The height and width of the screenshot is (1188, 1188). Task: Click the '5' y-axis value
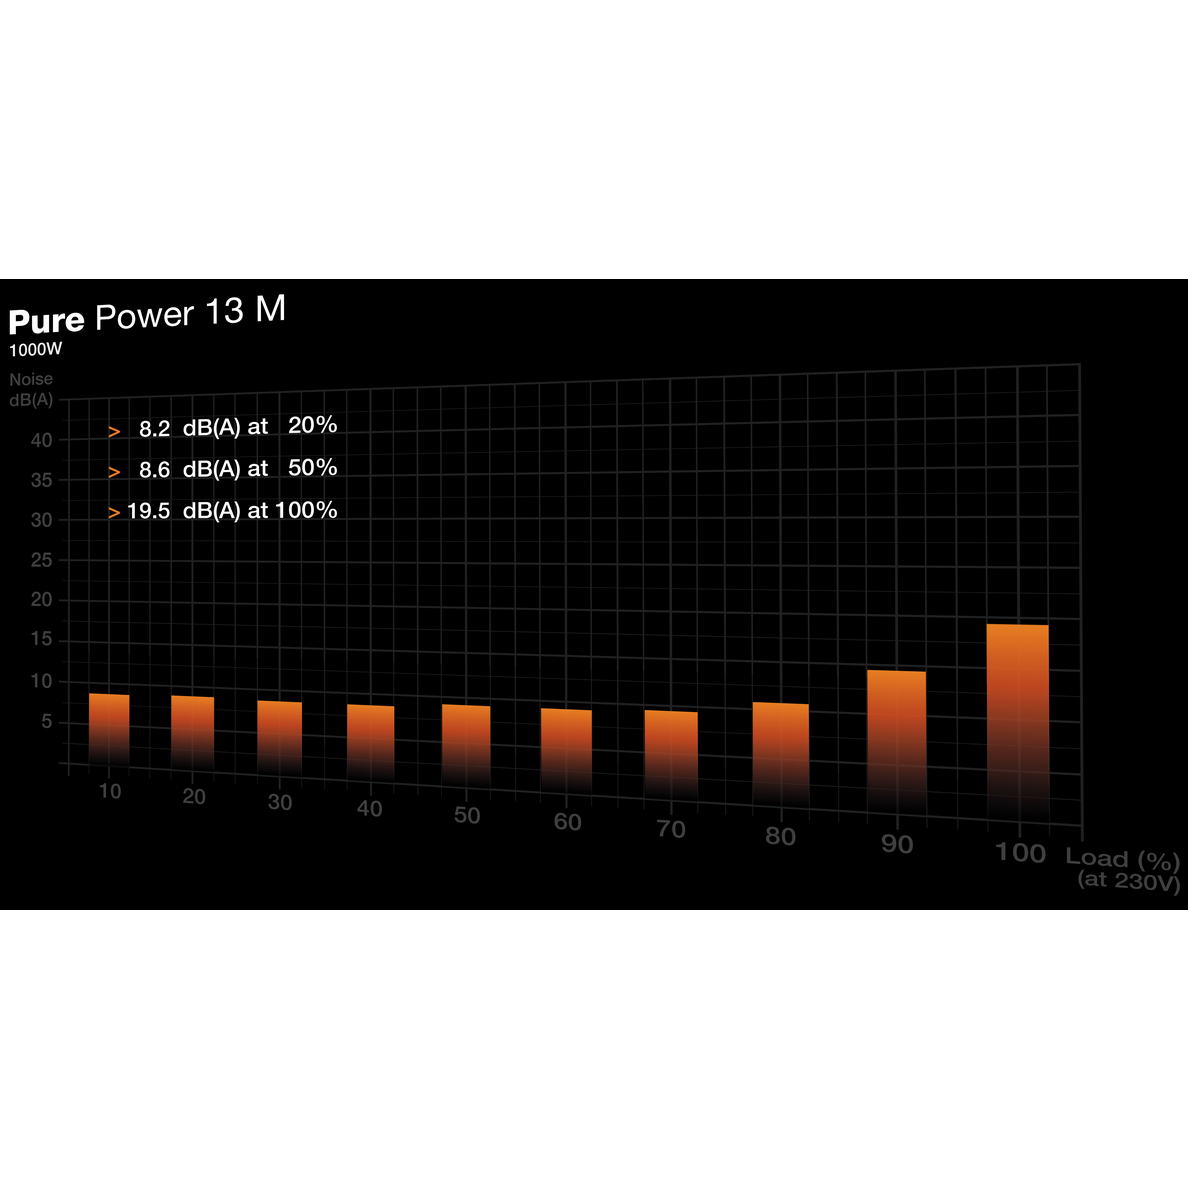point(47,721)
